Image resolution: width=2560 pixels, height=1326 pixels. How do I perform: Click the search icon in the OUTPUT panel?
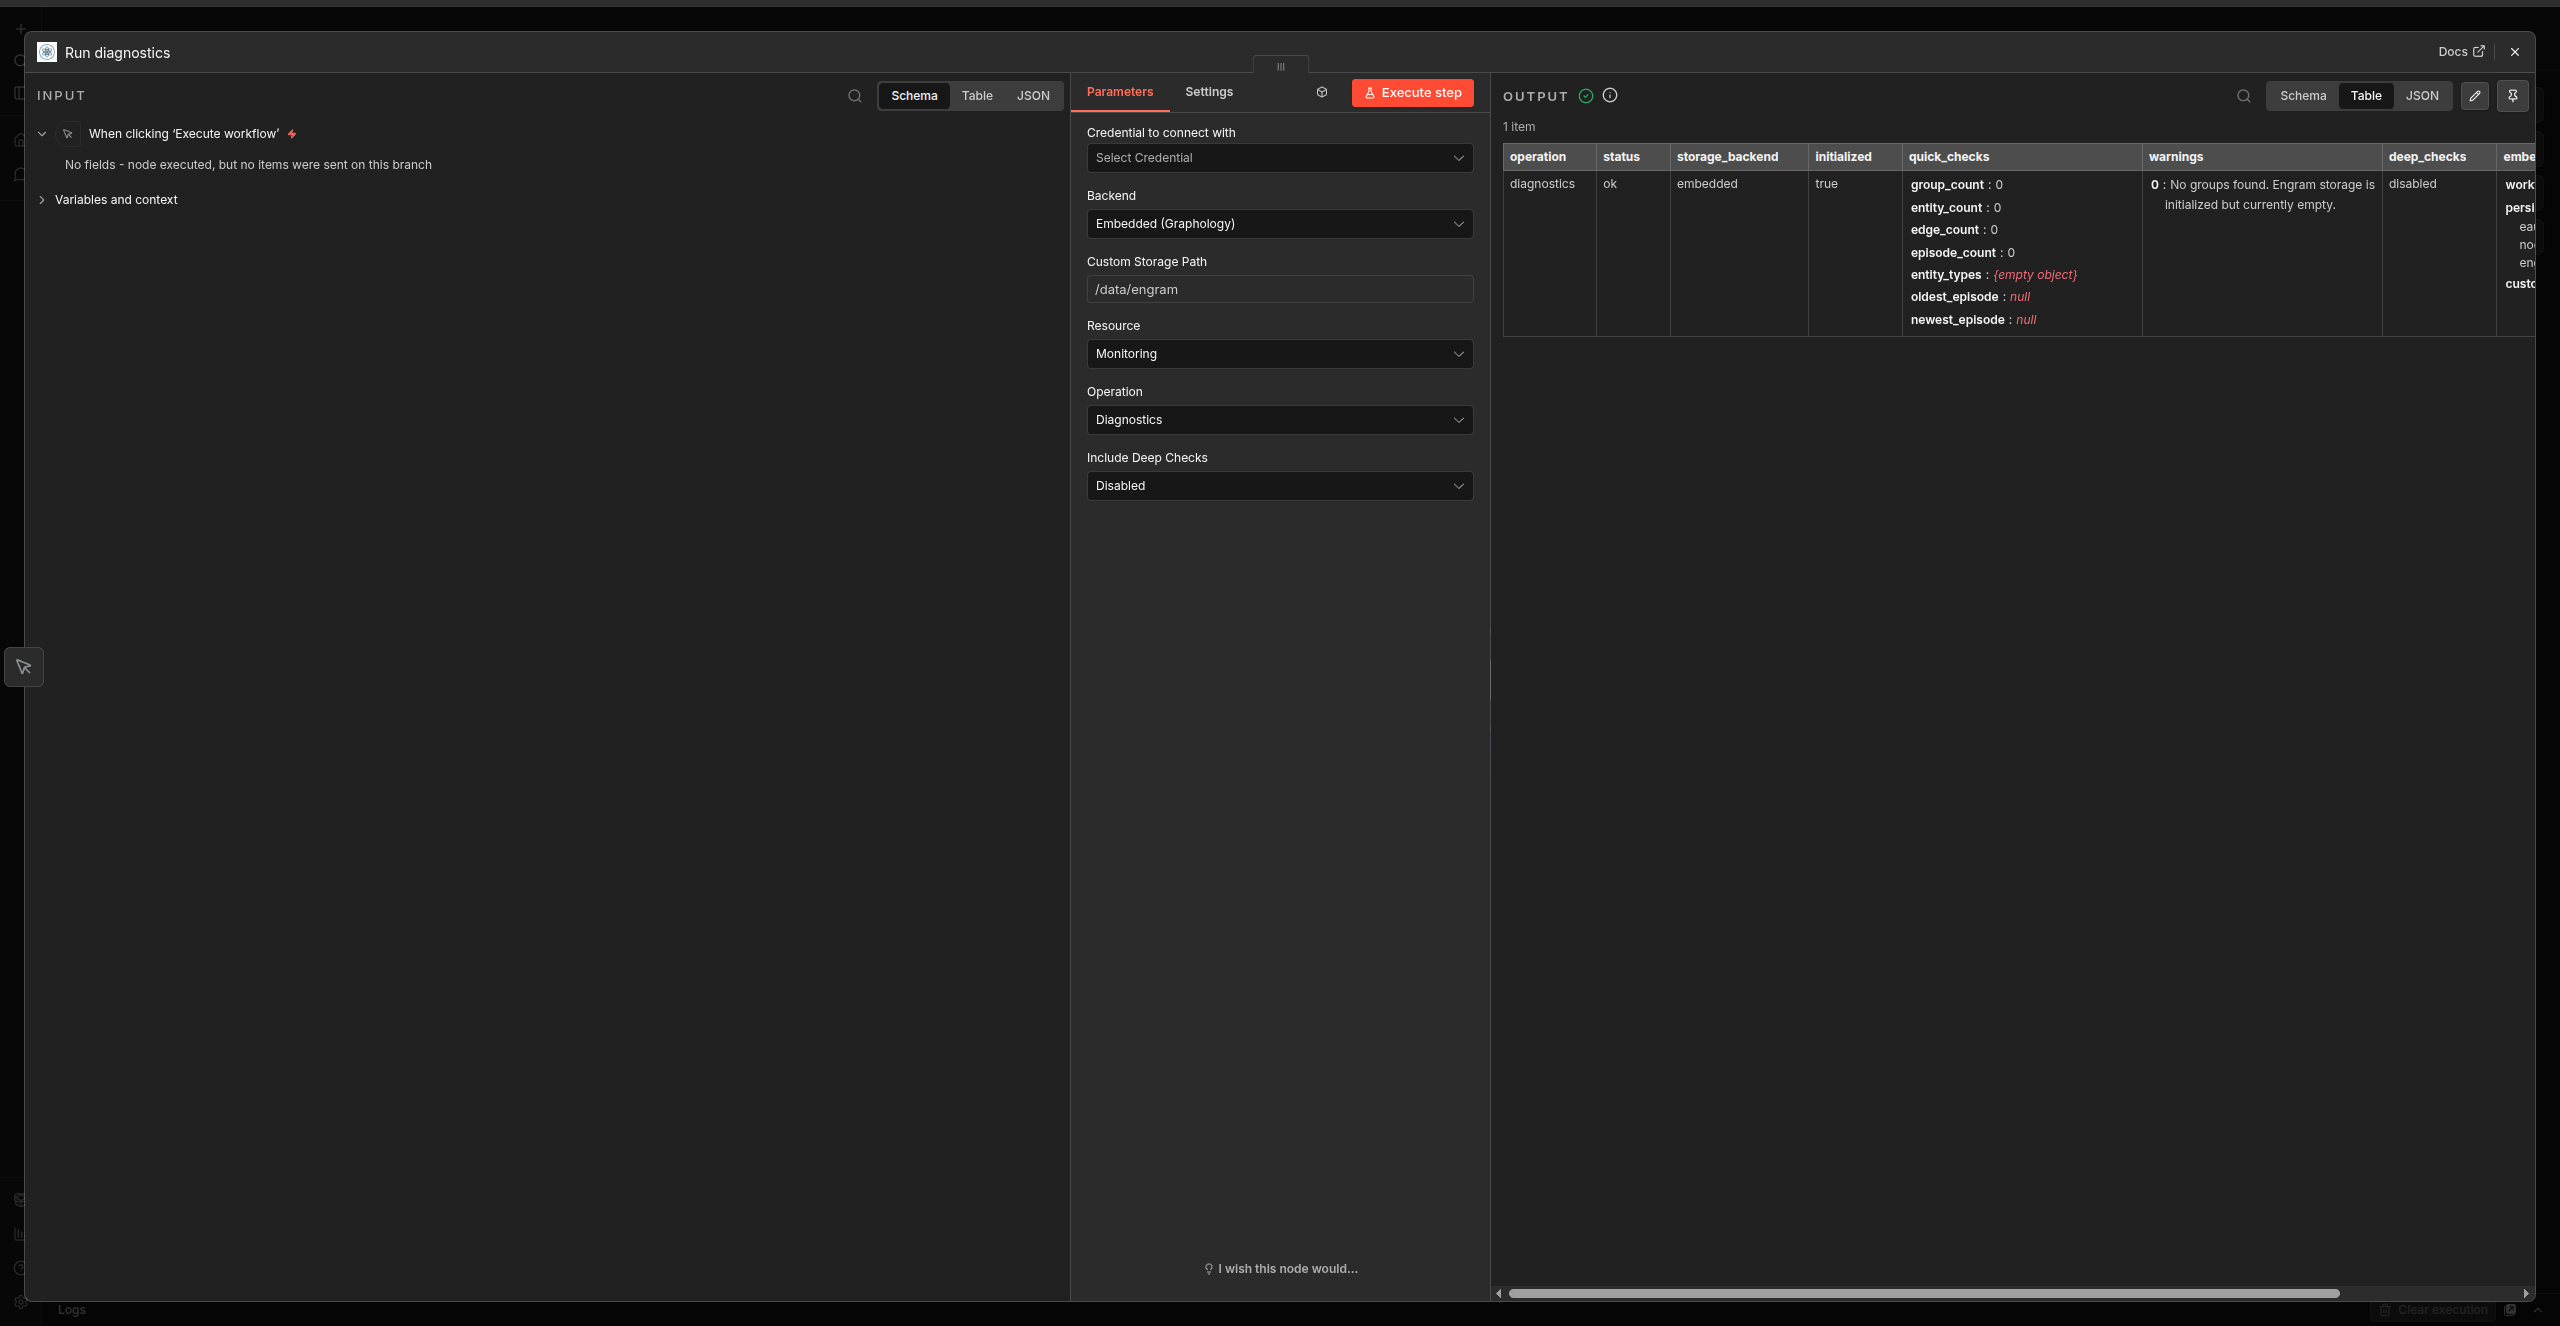pyautogui.click(x=2243, y=96)
